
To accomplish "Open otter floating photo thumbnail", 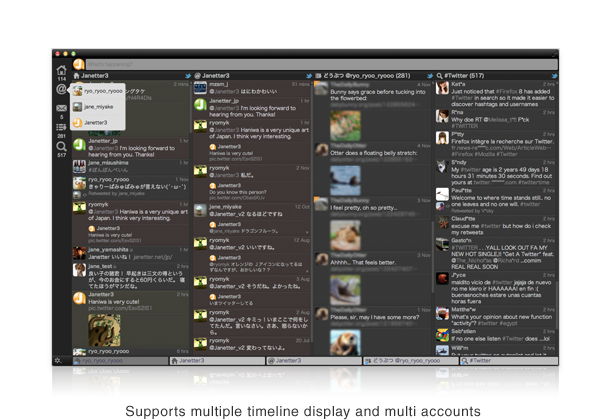I will coord(345,180).
